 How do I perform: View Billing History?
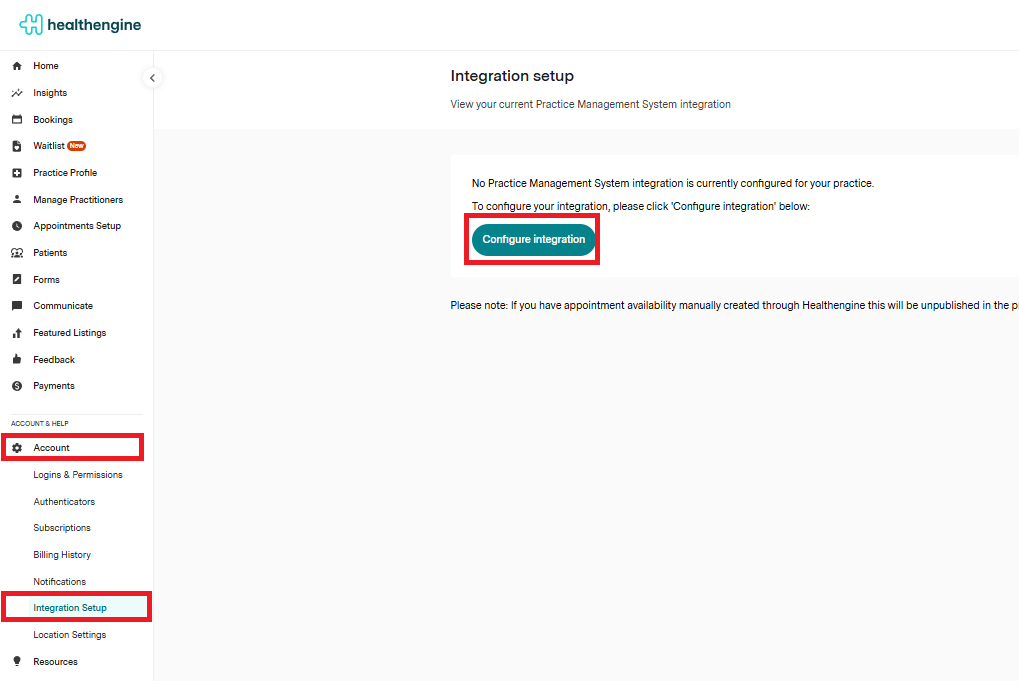62,555
